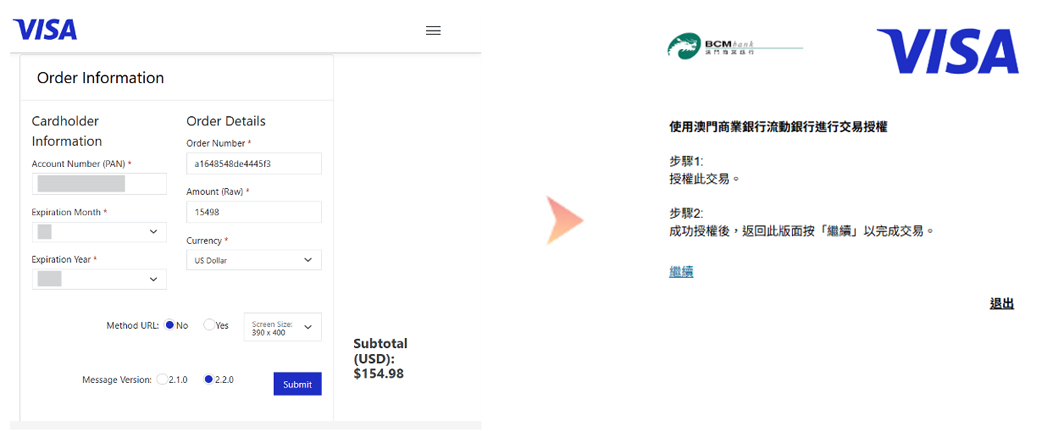Screen dimensions: 1043x431
Task: Click the 繼續 continue link
Action: point(681,271)
